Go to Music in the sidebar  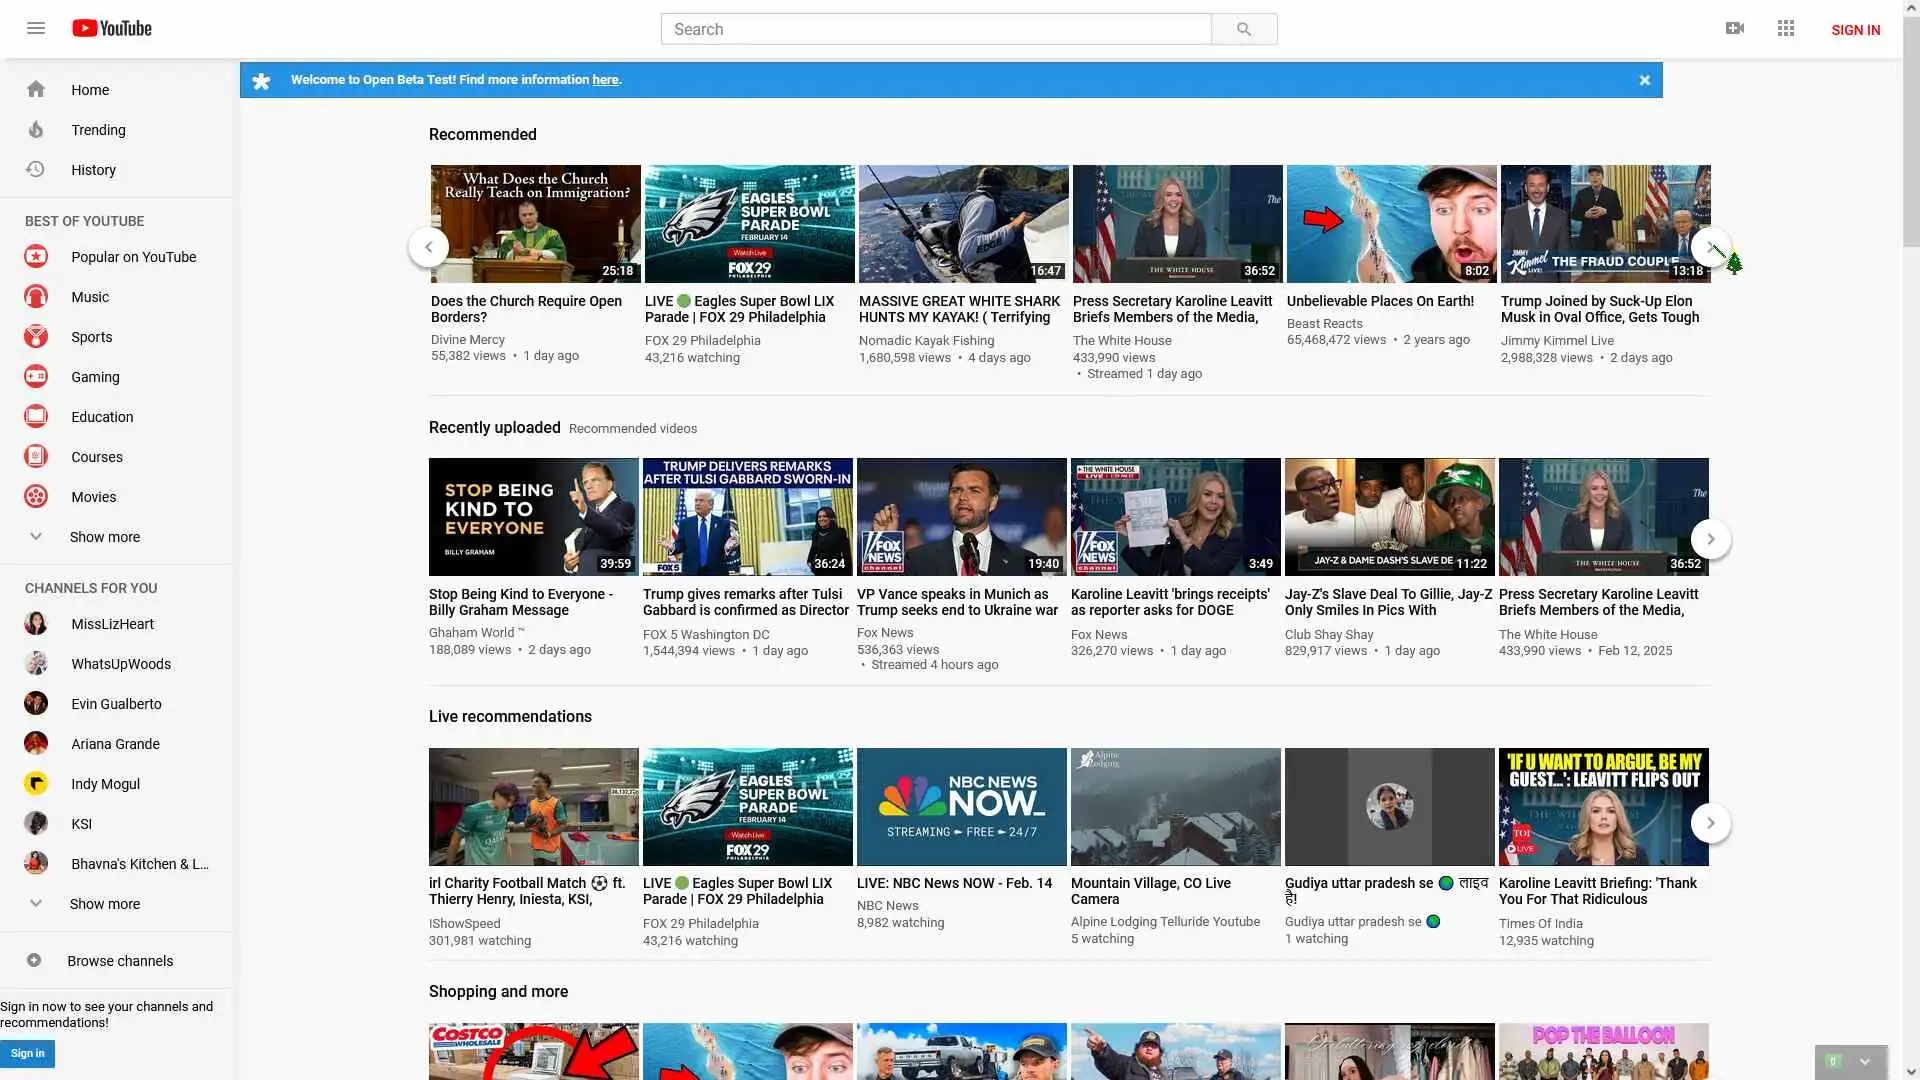click(90, 297)
